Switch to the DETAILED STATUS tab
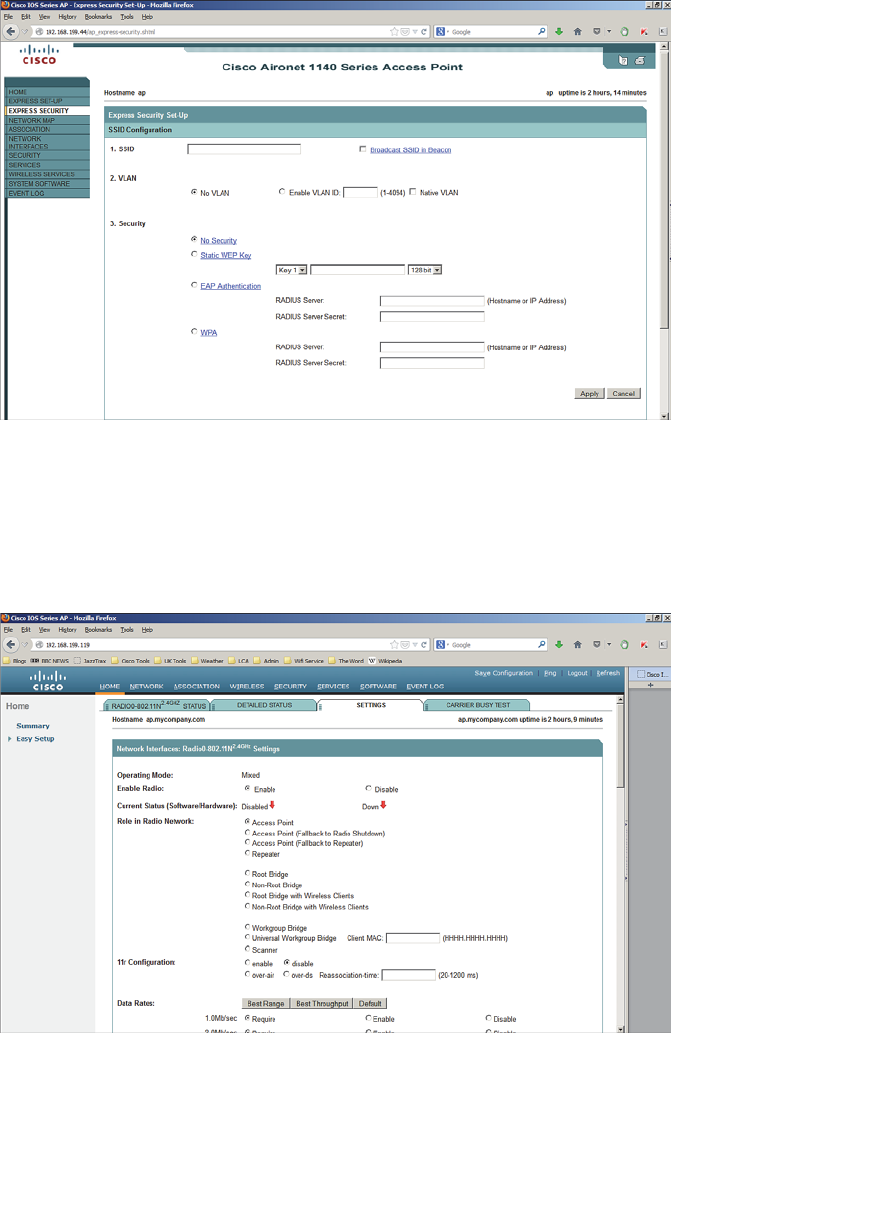 (265, 705)
